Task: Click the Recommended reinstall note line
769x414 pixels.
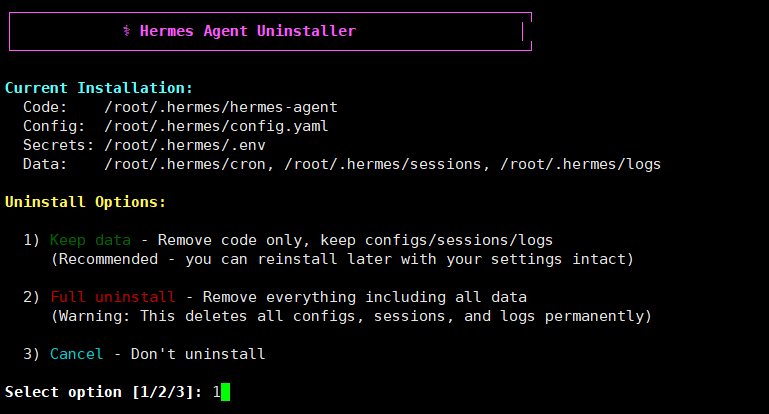Action: pyautogui.click(x=342, y=259)
